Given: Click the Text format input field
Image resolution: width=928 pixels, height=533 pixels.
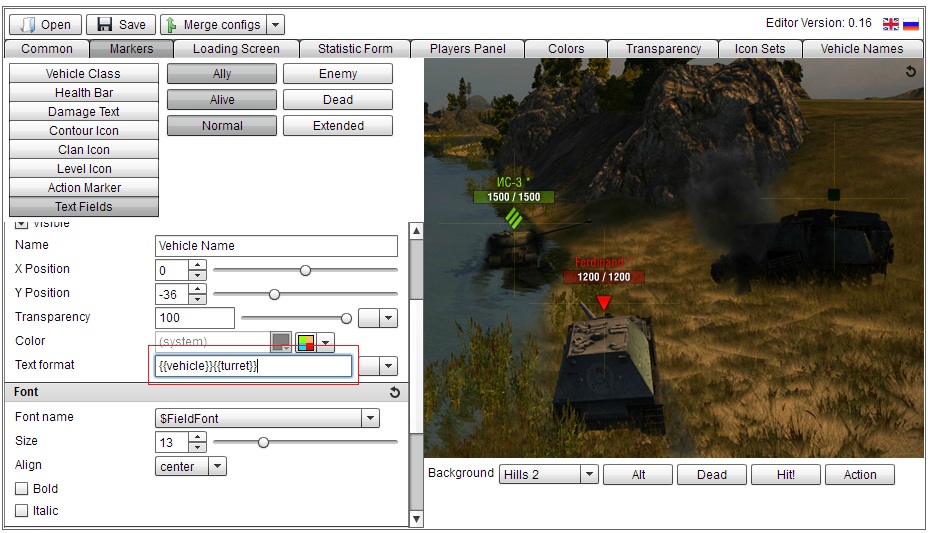Looking at the screenshot, I should click(x=253, y=366).
